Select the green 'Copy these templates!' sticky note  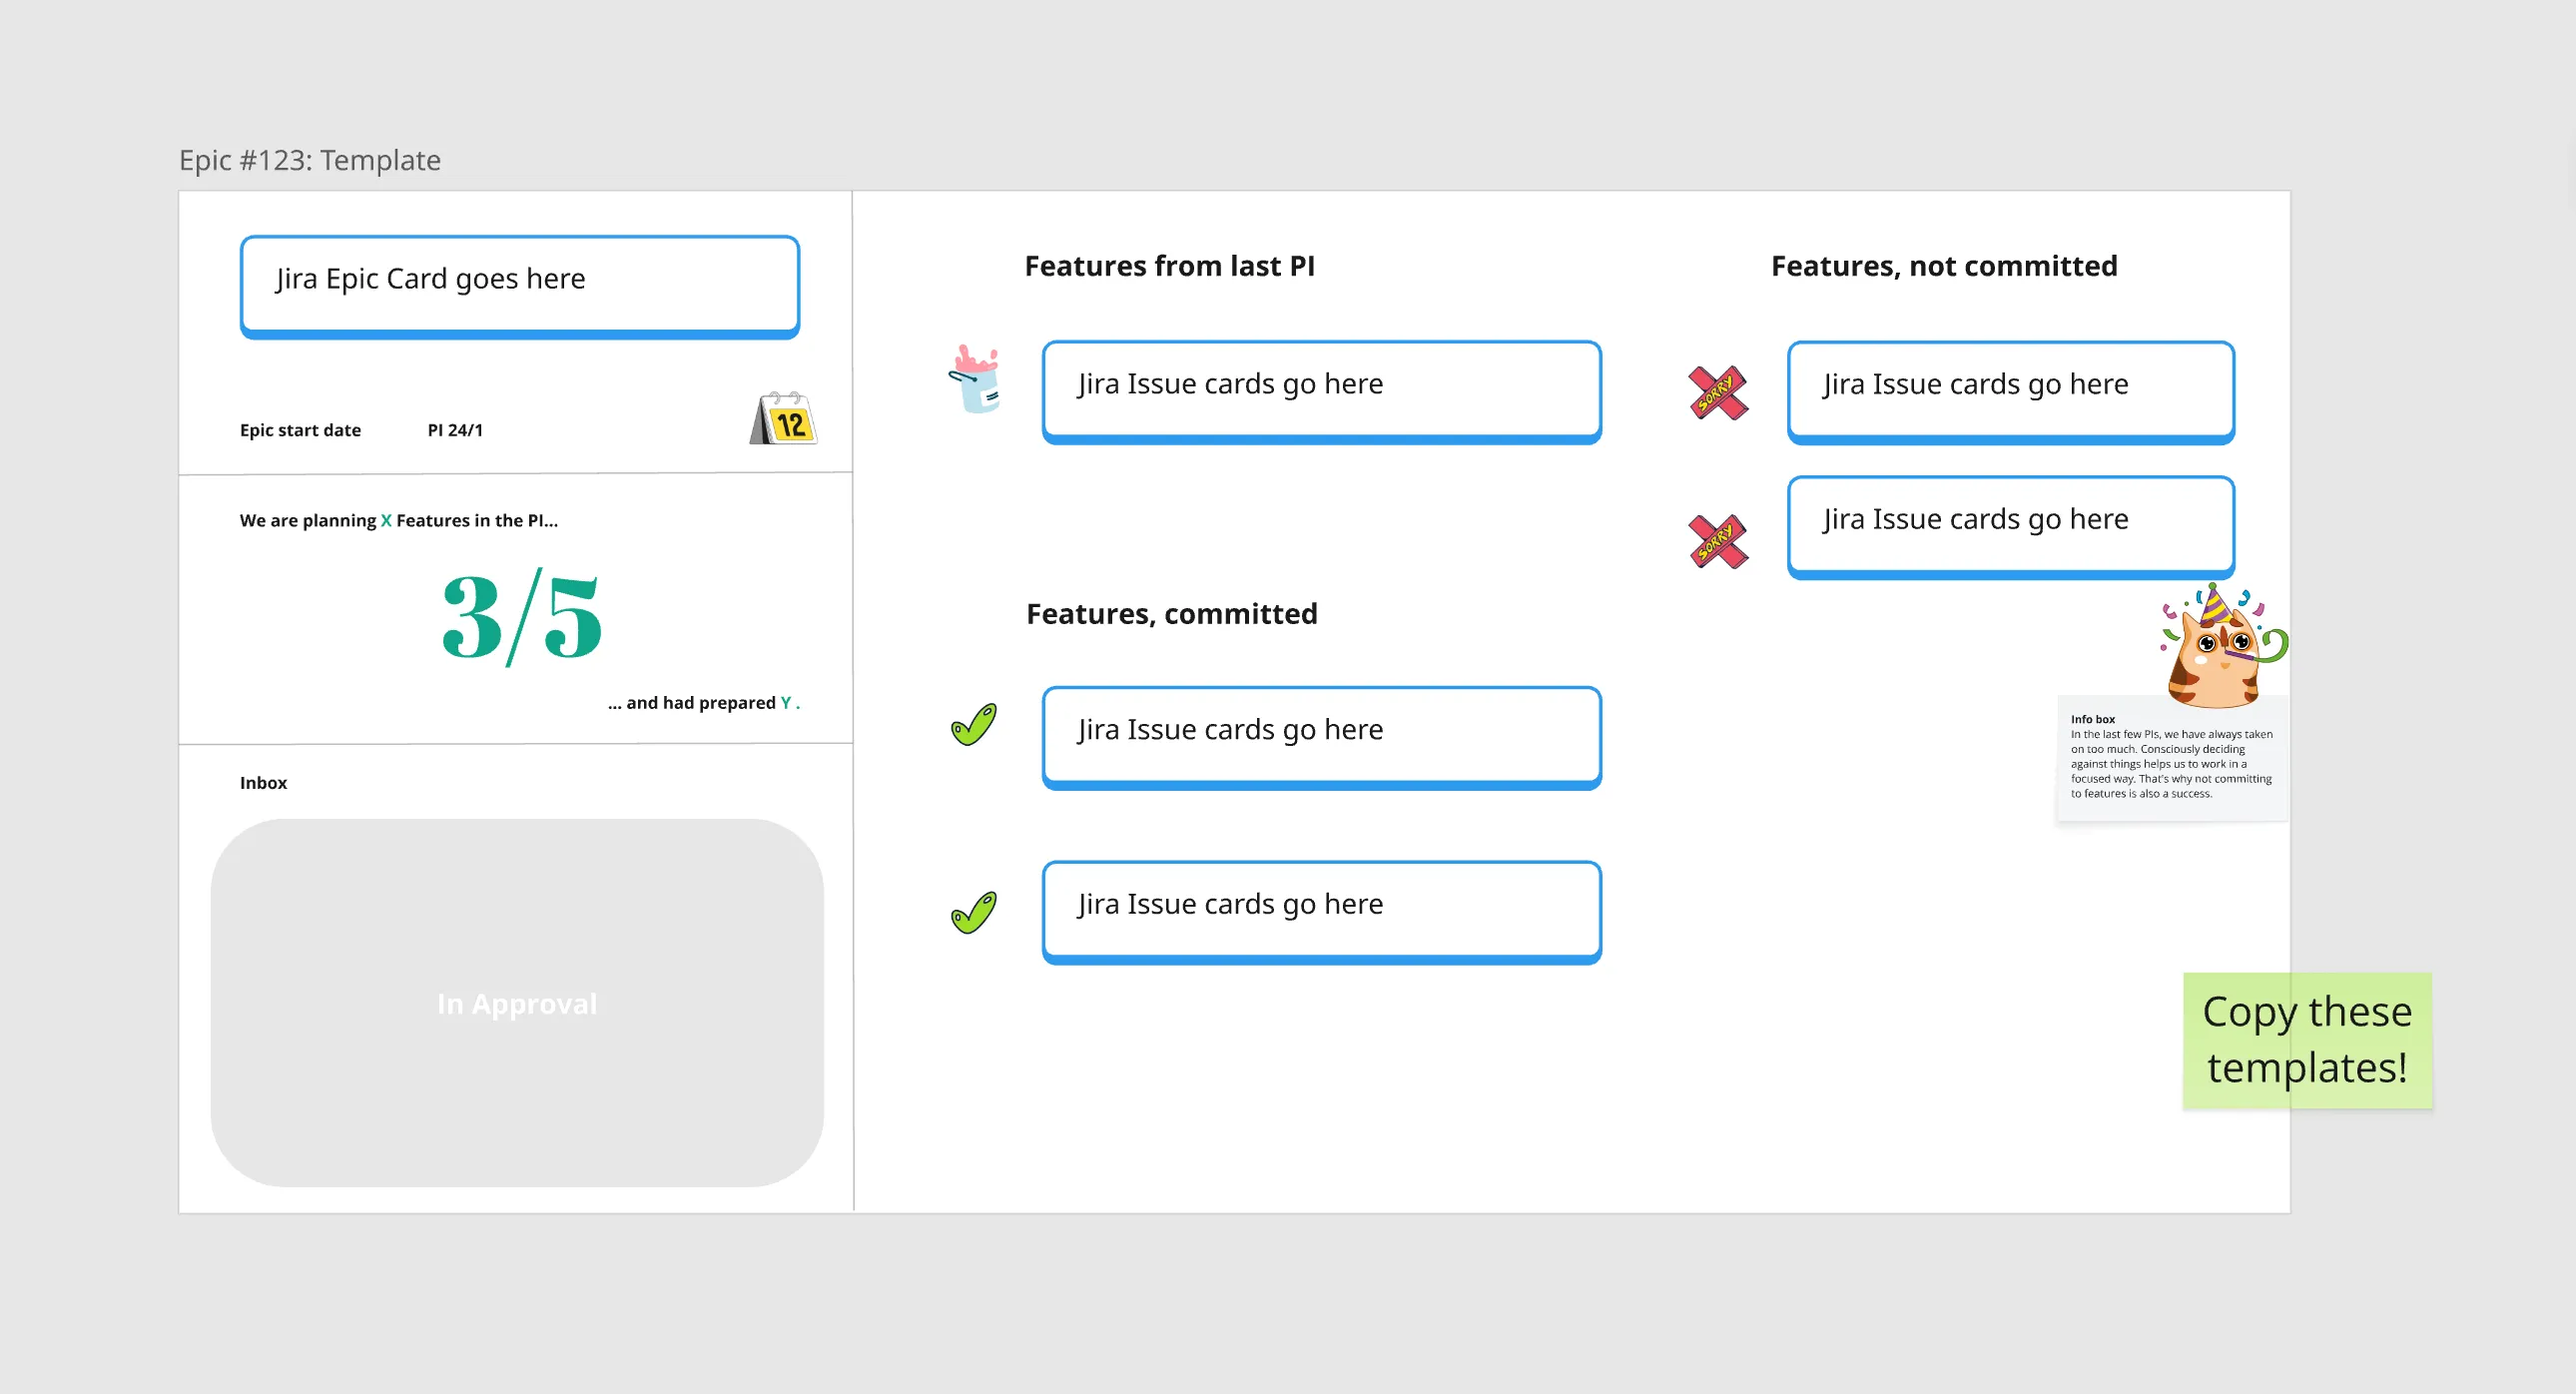pos(2306,1040)
